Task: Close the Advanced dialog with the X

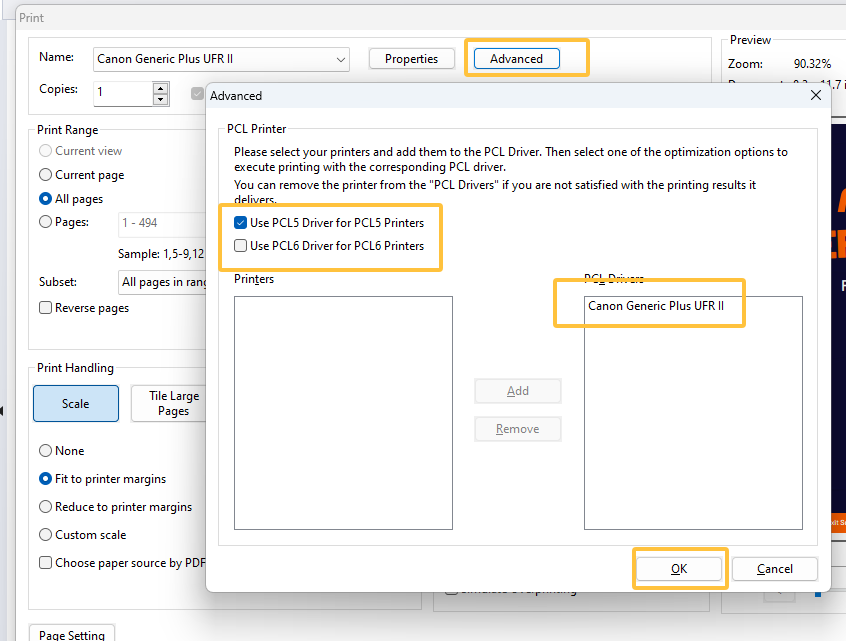Action: pos(815,95)
